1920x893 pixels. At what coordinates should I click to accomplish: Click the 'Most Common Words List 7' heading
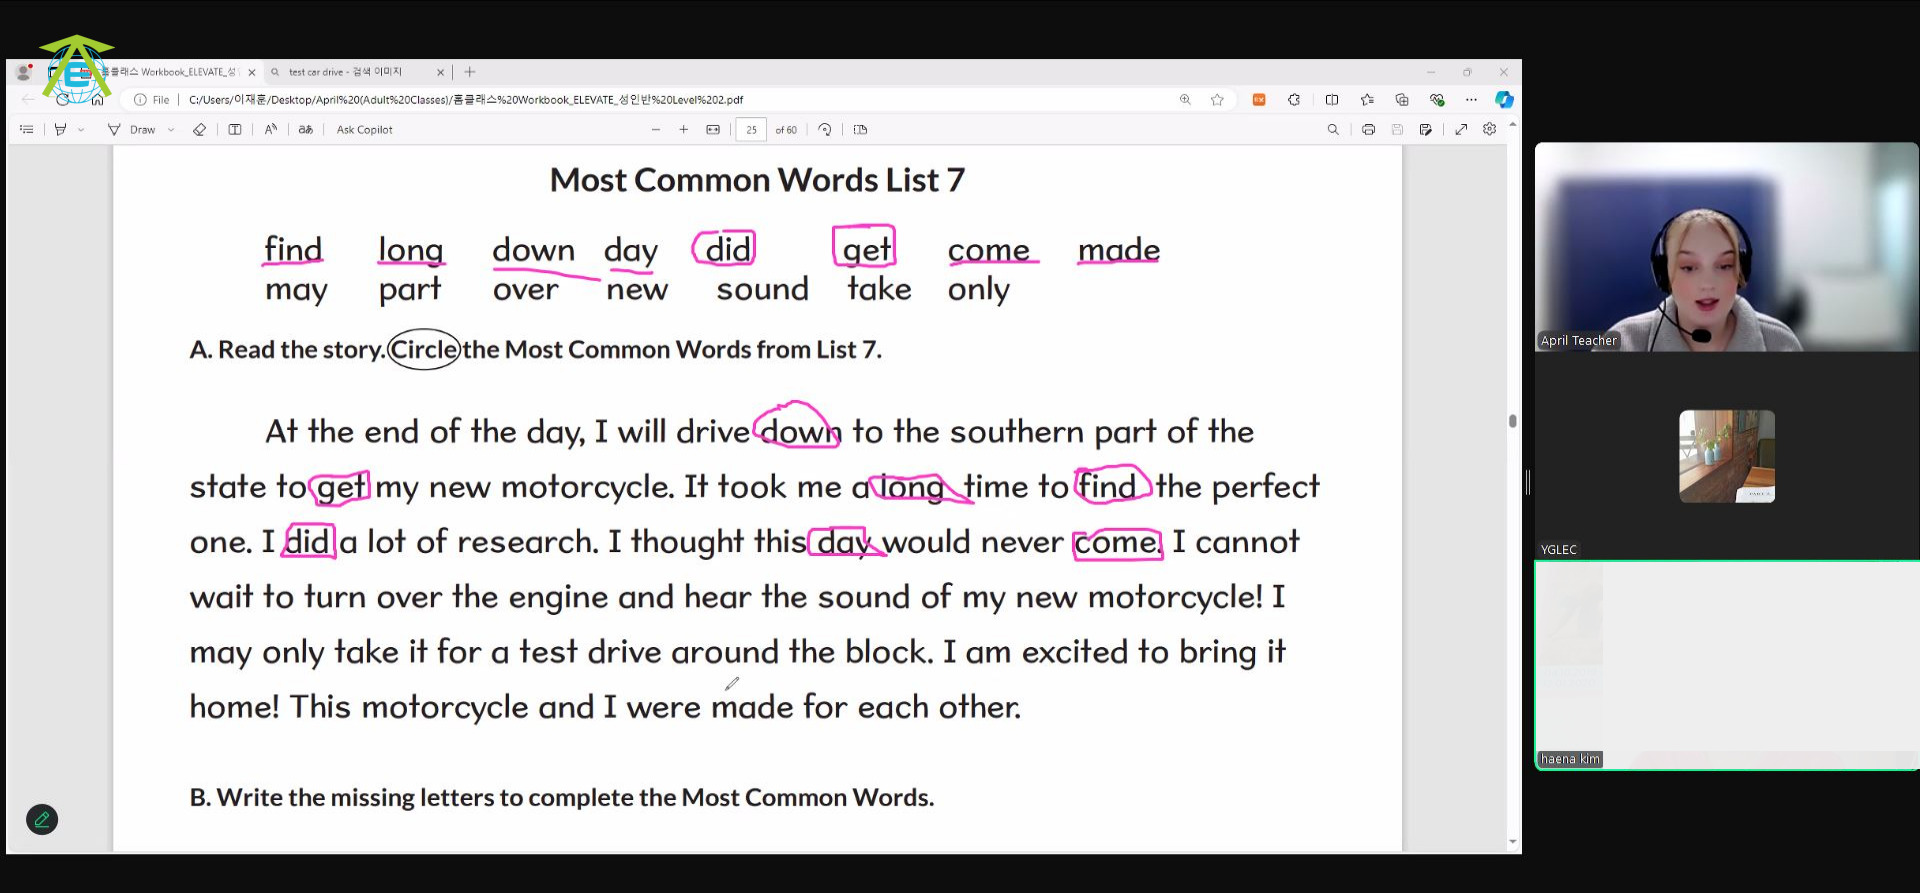click(757, 180)
